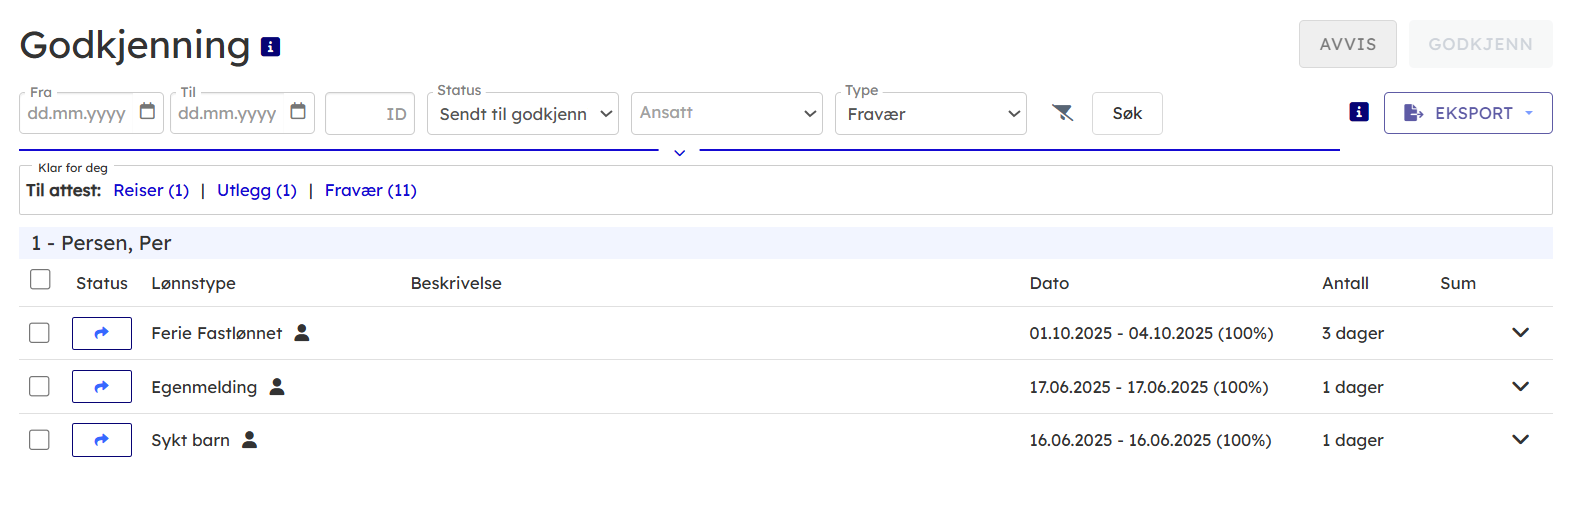The width and height of the screenshot is (1584, 508).
Task: Click the forward arrow status for Egenmelding
Action: pyautogui.click(x=102, y=386)
